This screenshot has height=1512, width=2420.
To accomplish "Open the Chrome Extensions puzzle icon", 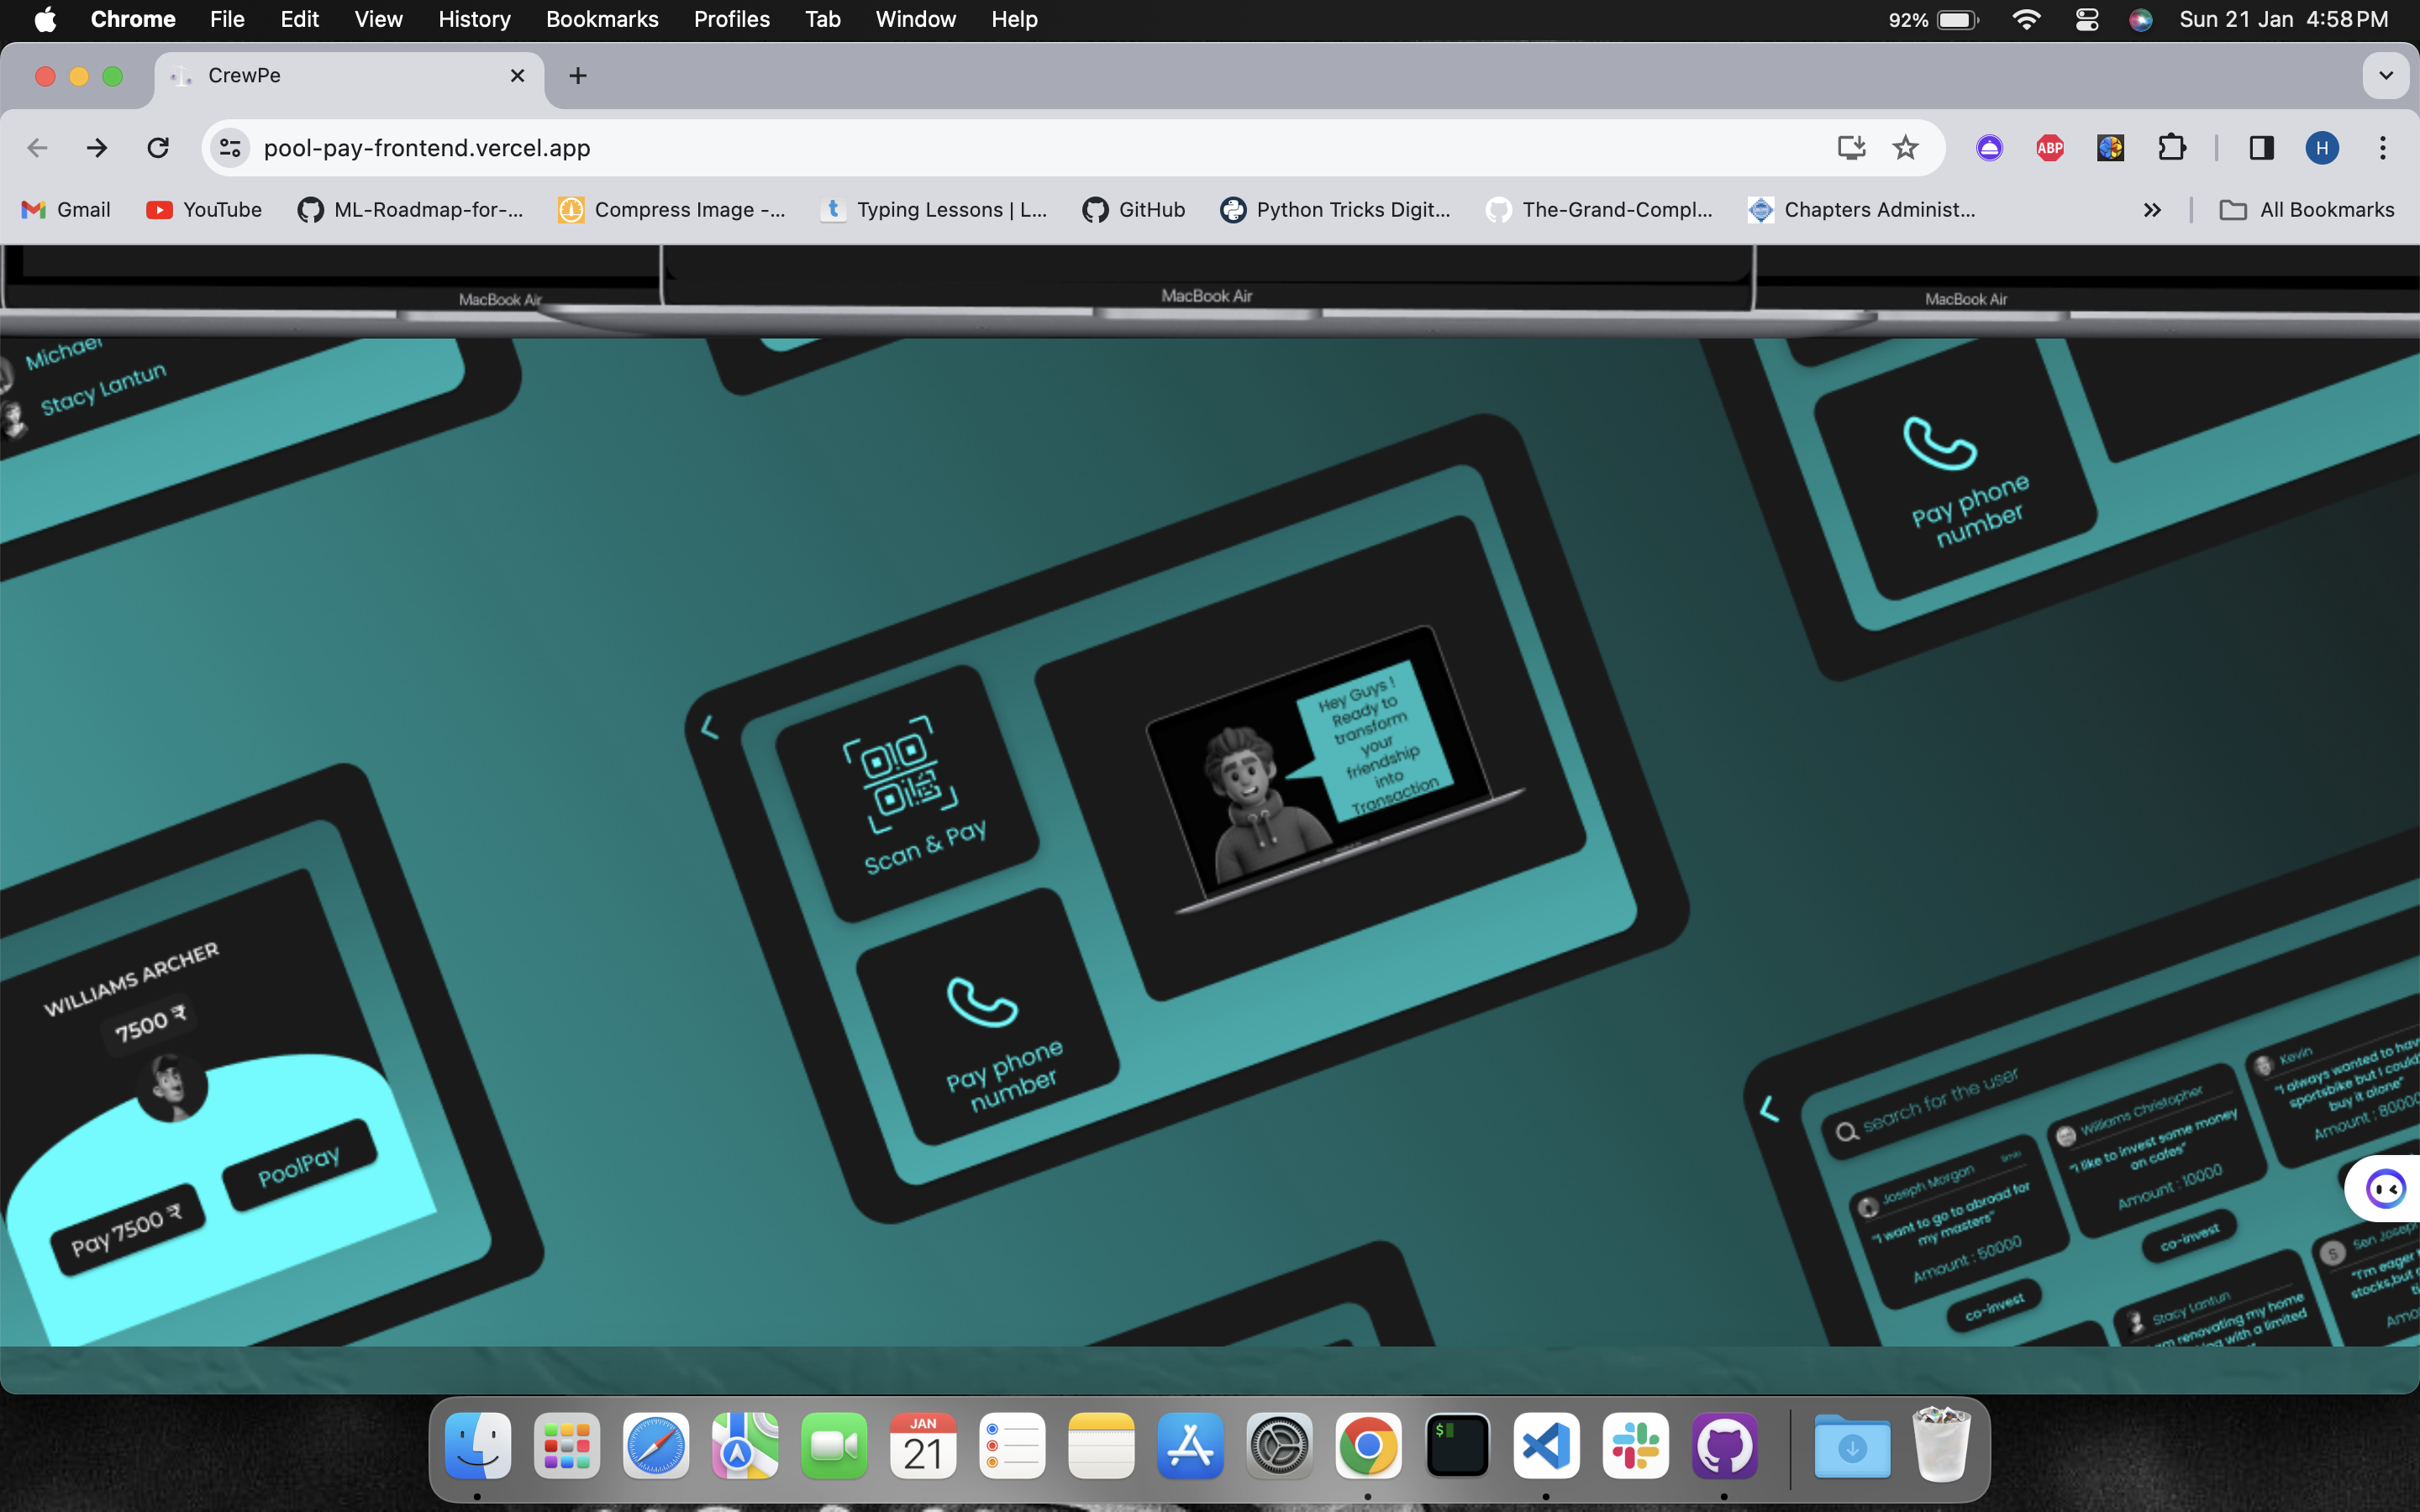I will tap(2171, 148).
